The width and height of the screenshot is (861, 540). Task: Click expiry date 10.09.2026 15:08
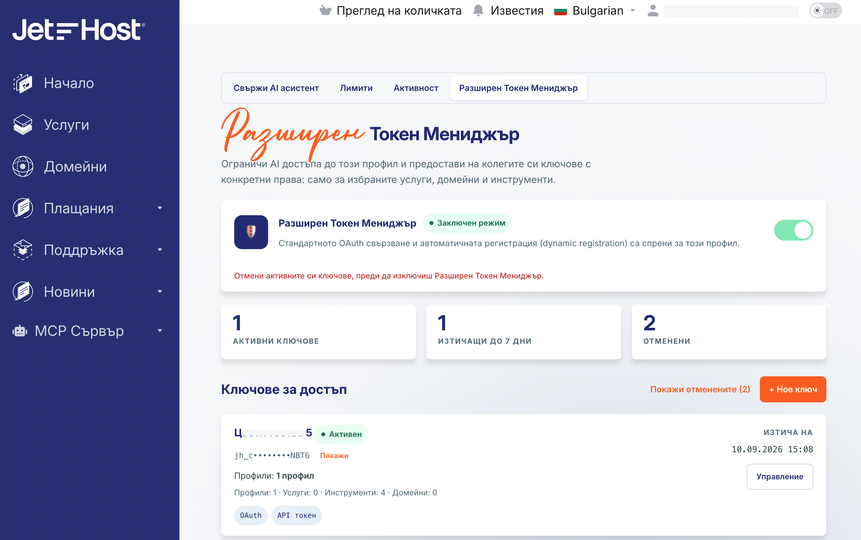point(772,449)
